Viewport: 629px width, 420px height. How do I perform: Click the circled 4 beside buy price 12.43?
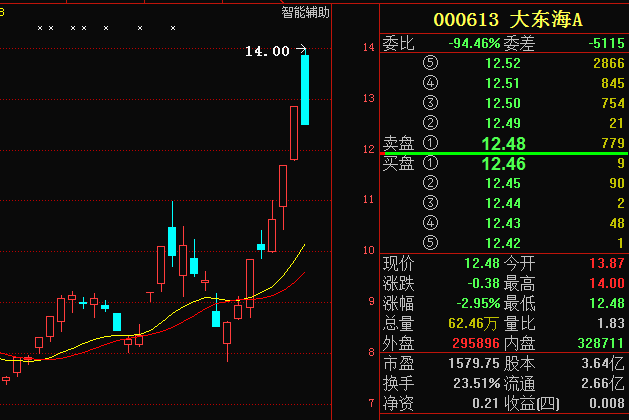pyautogui.click(x=430, y=223)
